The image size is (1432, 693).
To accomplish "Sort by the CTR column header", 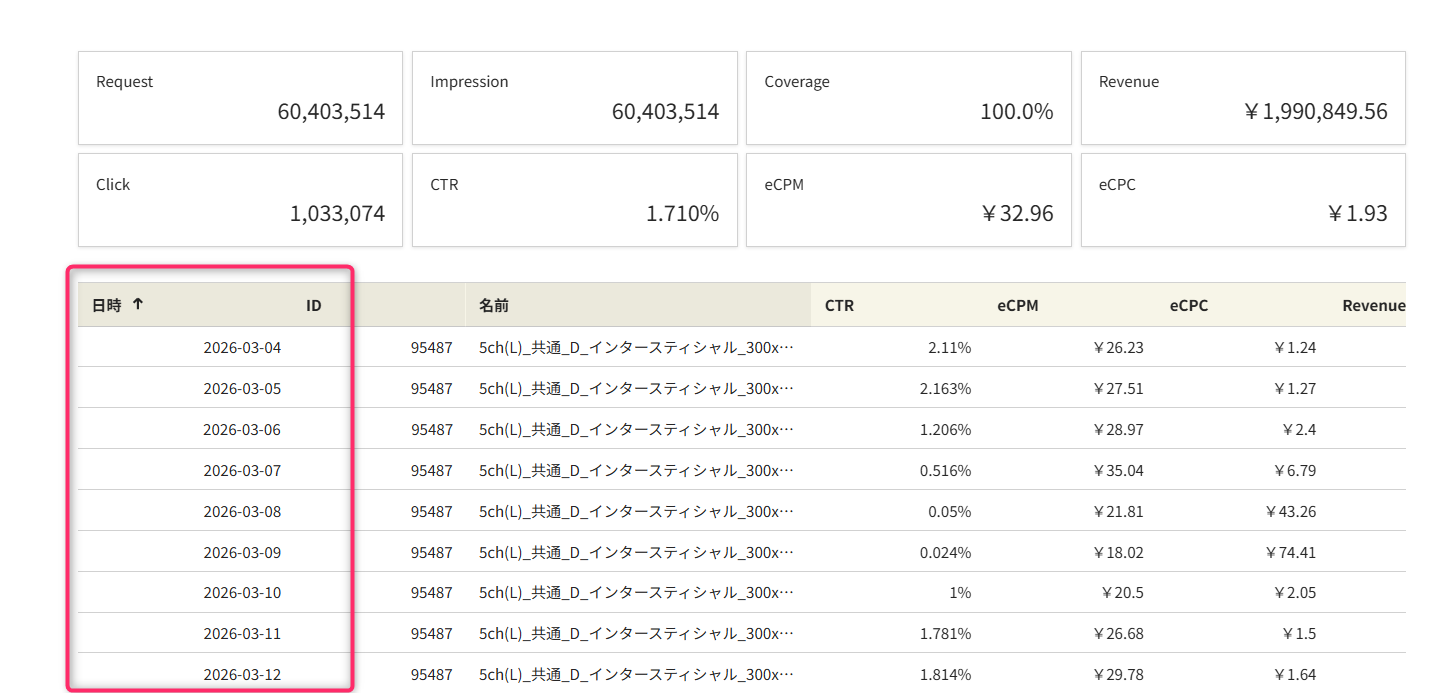I will coord(839,306).
